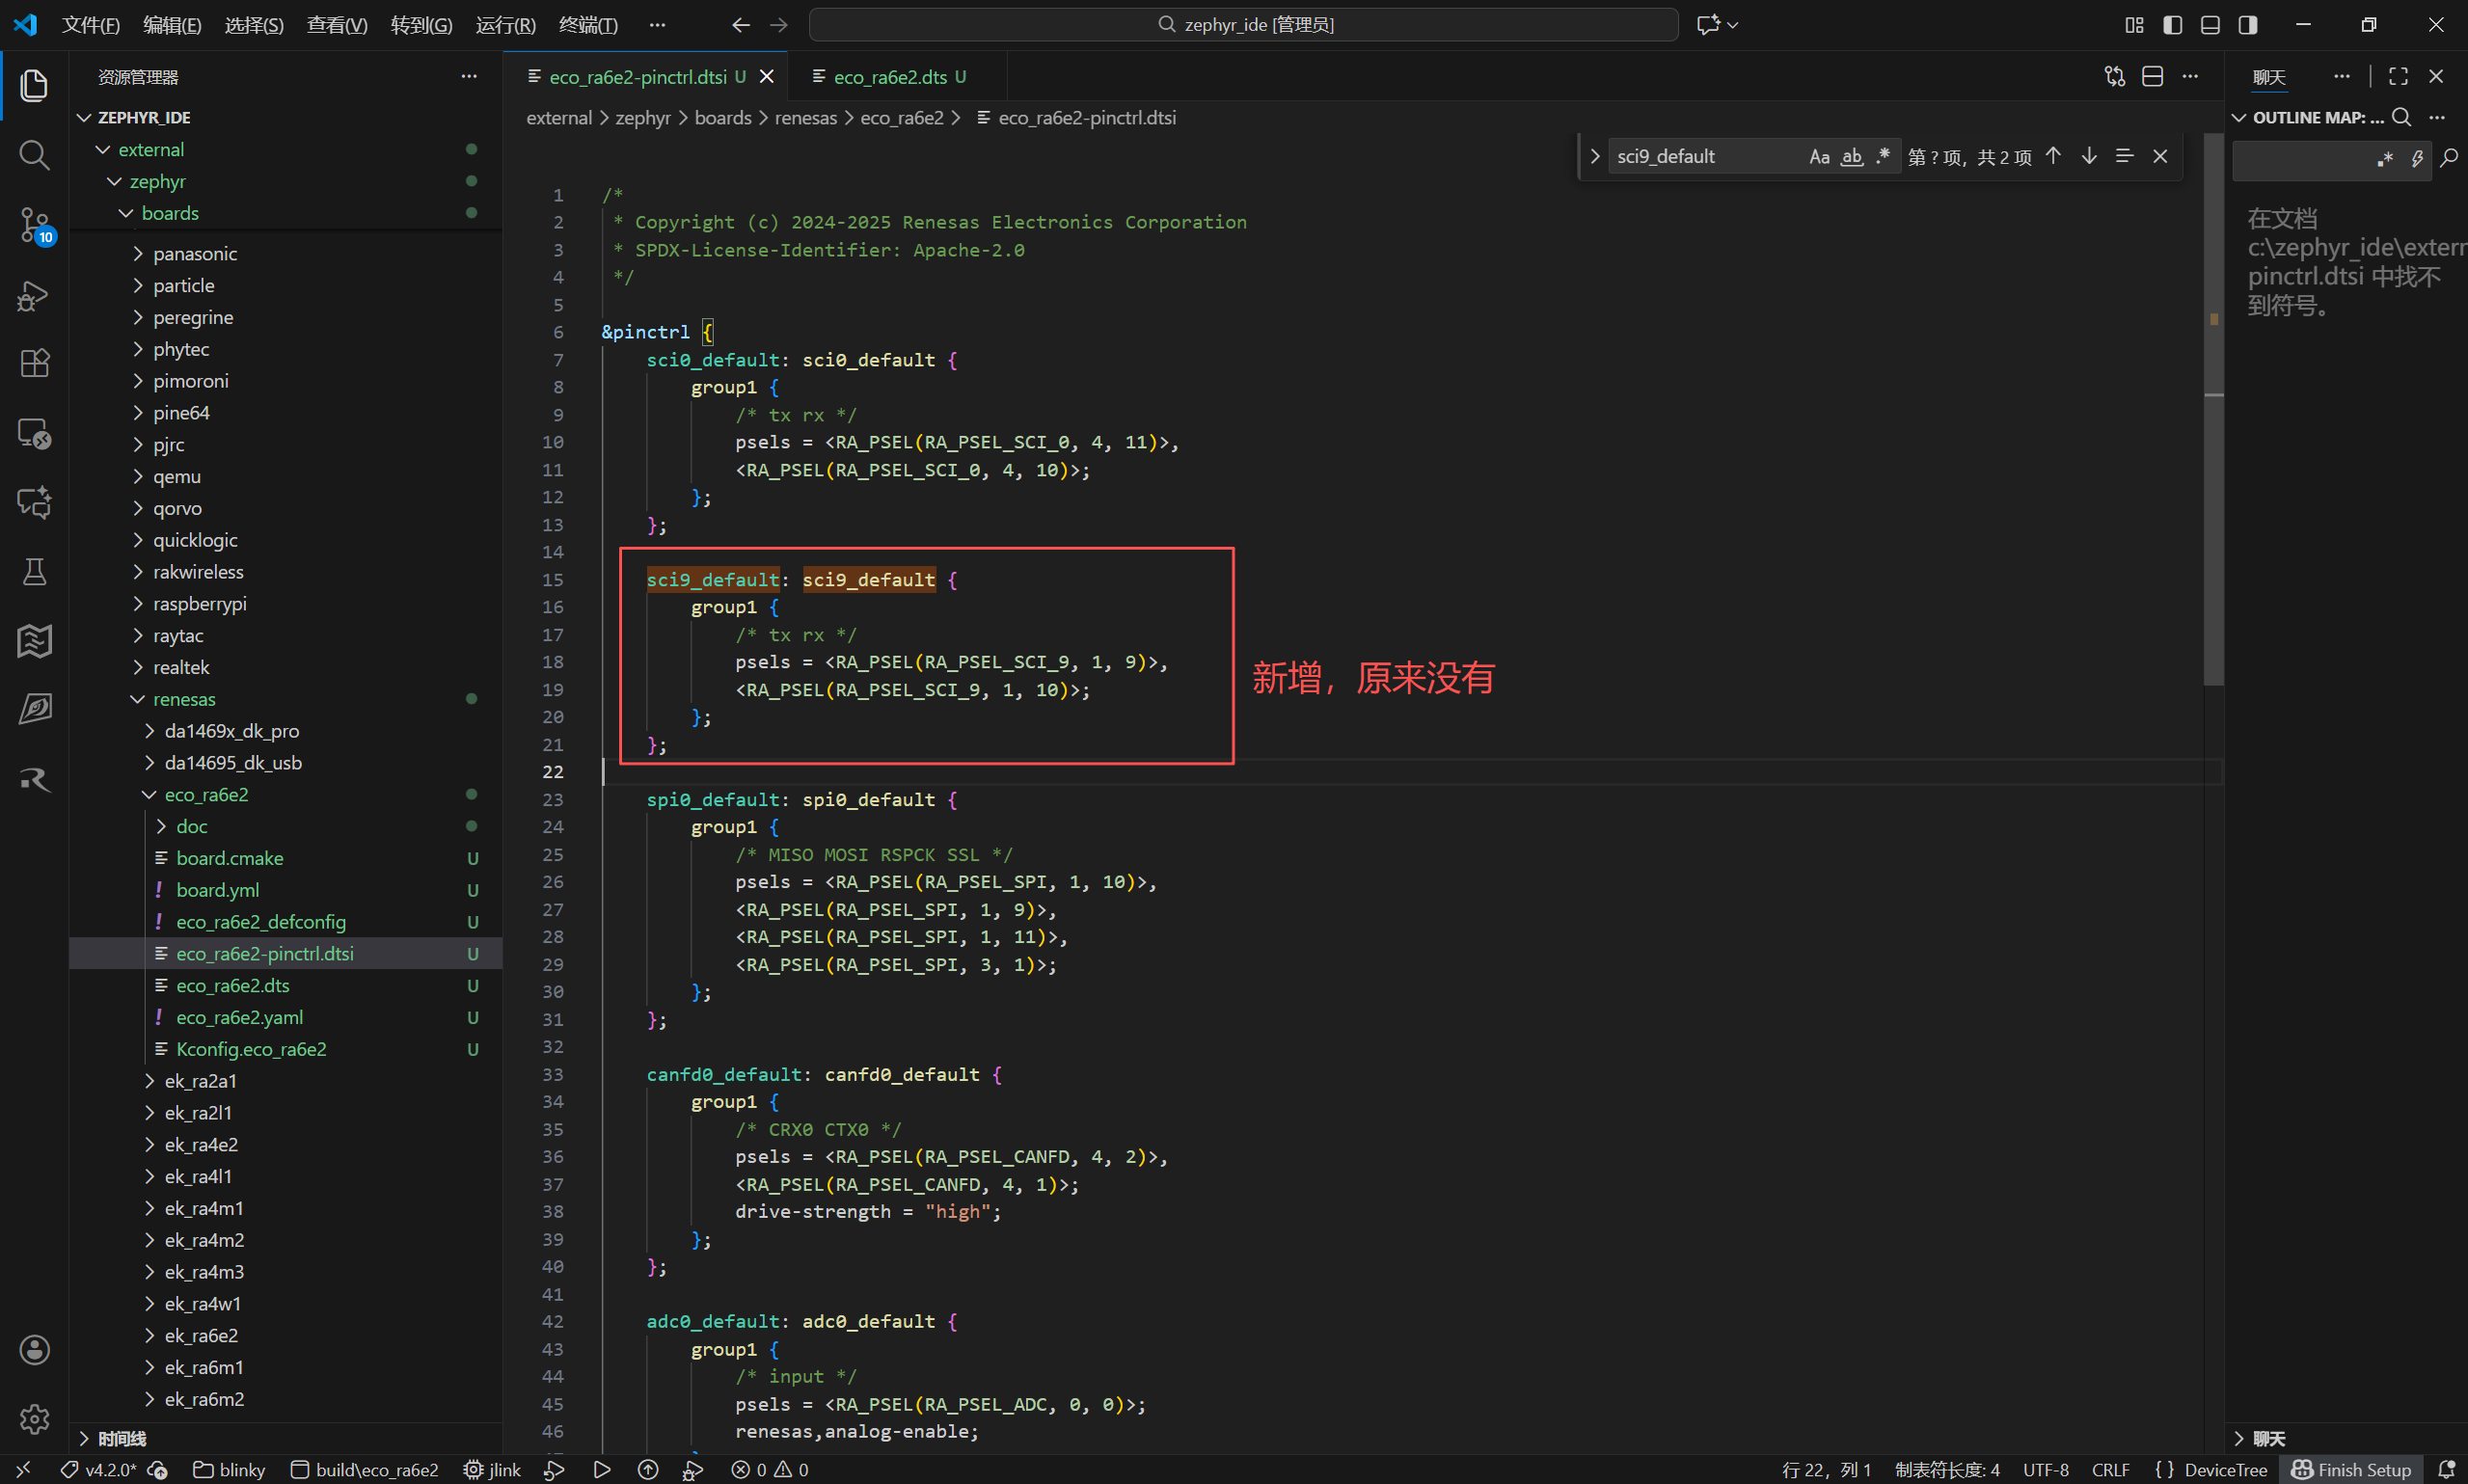Click the editor vertical scrollbar thumb
This screenshot has height=1484, width=2468.
pyautogui.click(x=2213, y=500)
